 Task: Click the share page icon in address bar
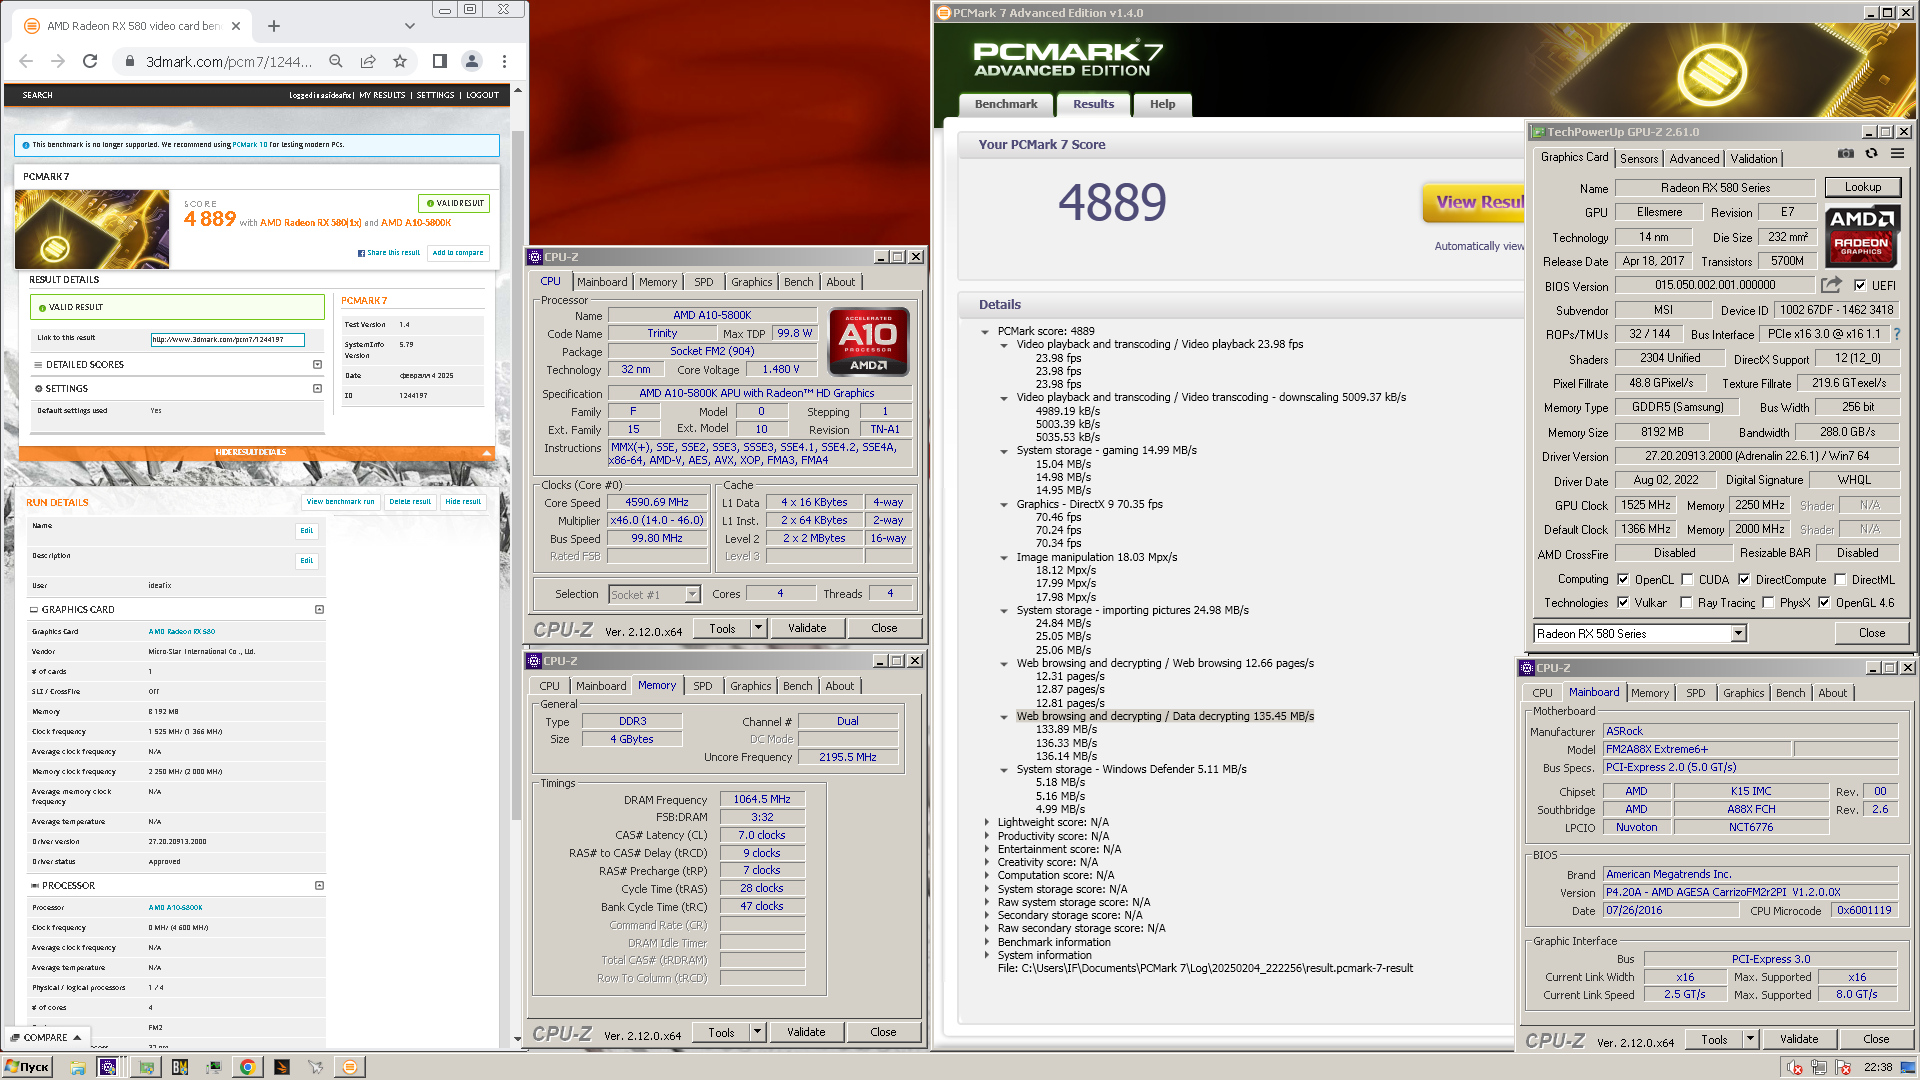[368, 61]
